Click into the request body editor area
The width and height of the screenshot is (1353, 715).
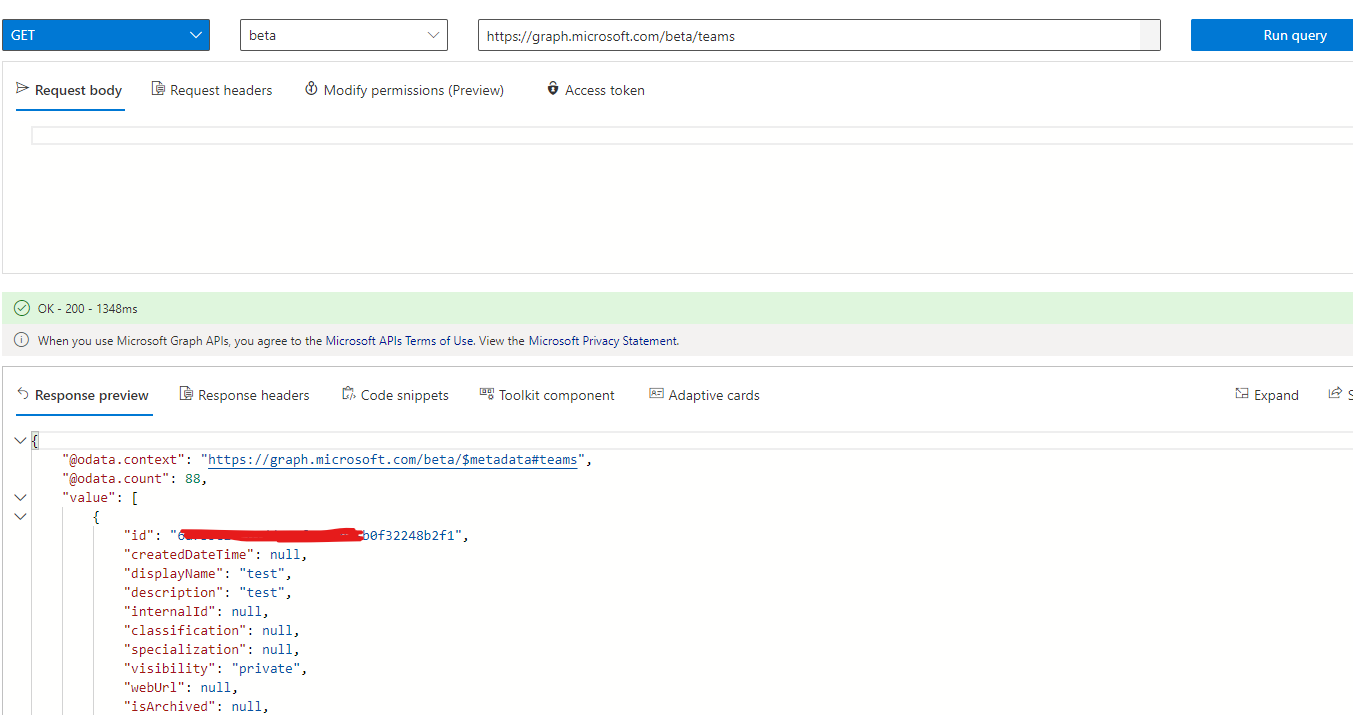692,135
